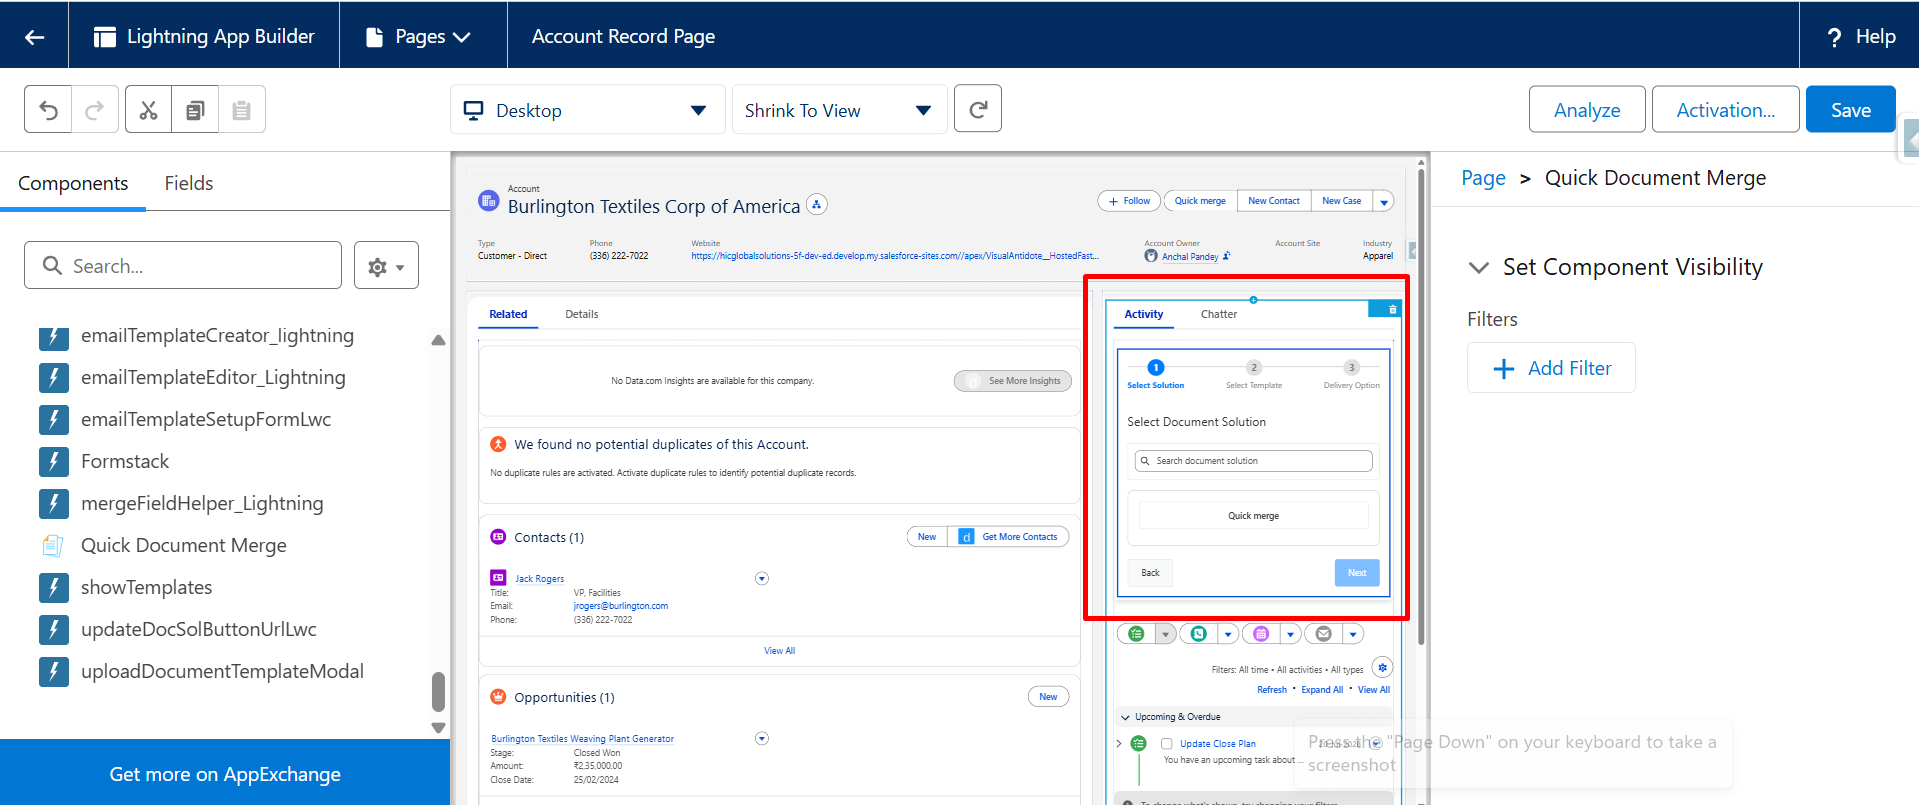Undo the last page change
The height and width of the screenshot is (805, 1919).
click(48, 110)
